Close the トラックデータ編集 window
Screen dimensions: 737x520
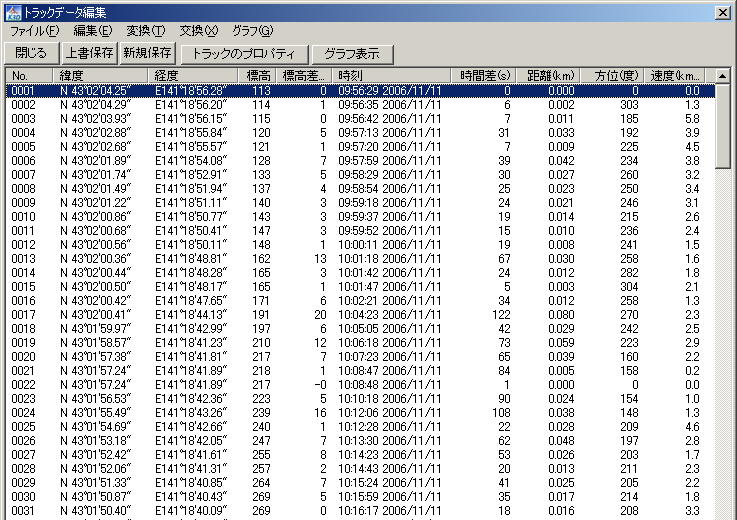(x=722, y=12)
